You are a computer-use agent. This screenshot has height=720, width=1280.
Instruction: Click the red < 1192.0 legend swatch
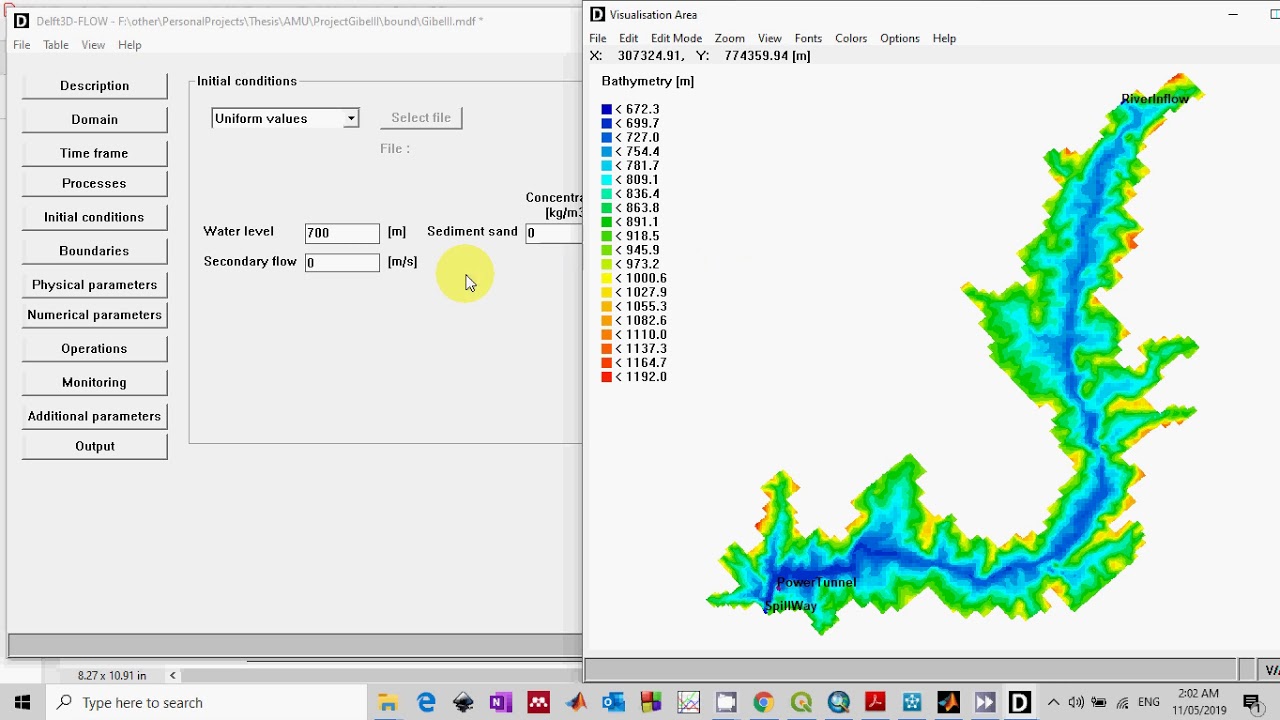click(606, 377)
